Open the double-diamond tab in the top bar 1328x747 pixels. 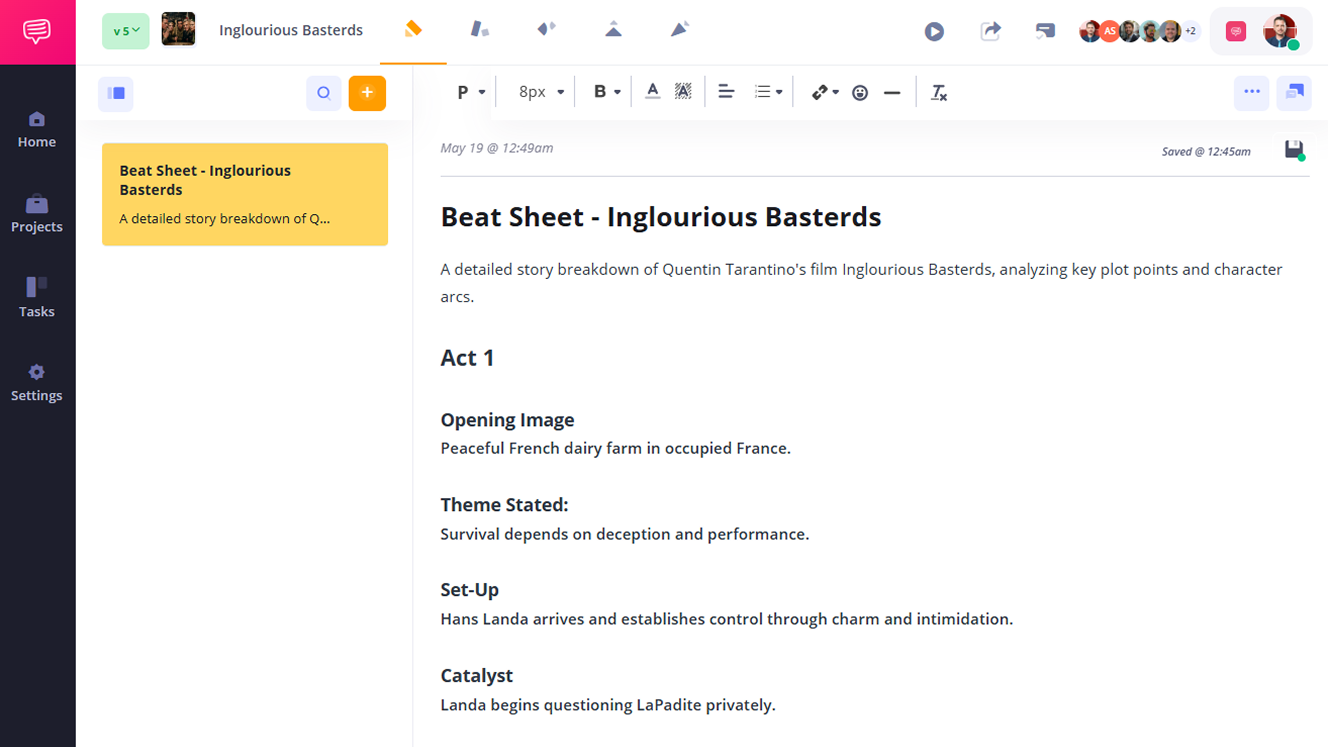(x=546, y=30)
